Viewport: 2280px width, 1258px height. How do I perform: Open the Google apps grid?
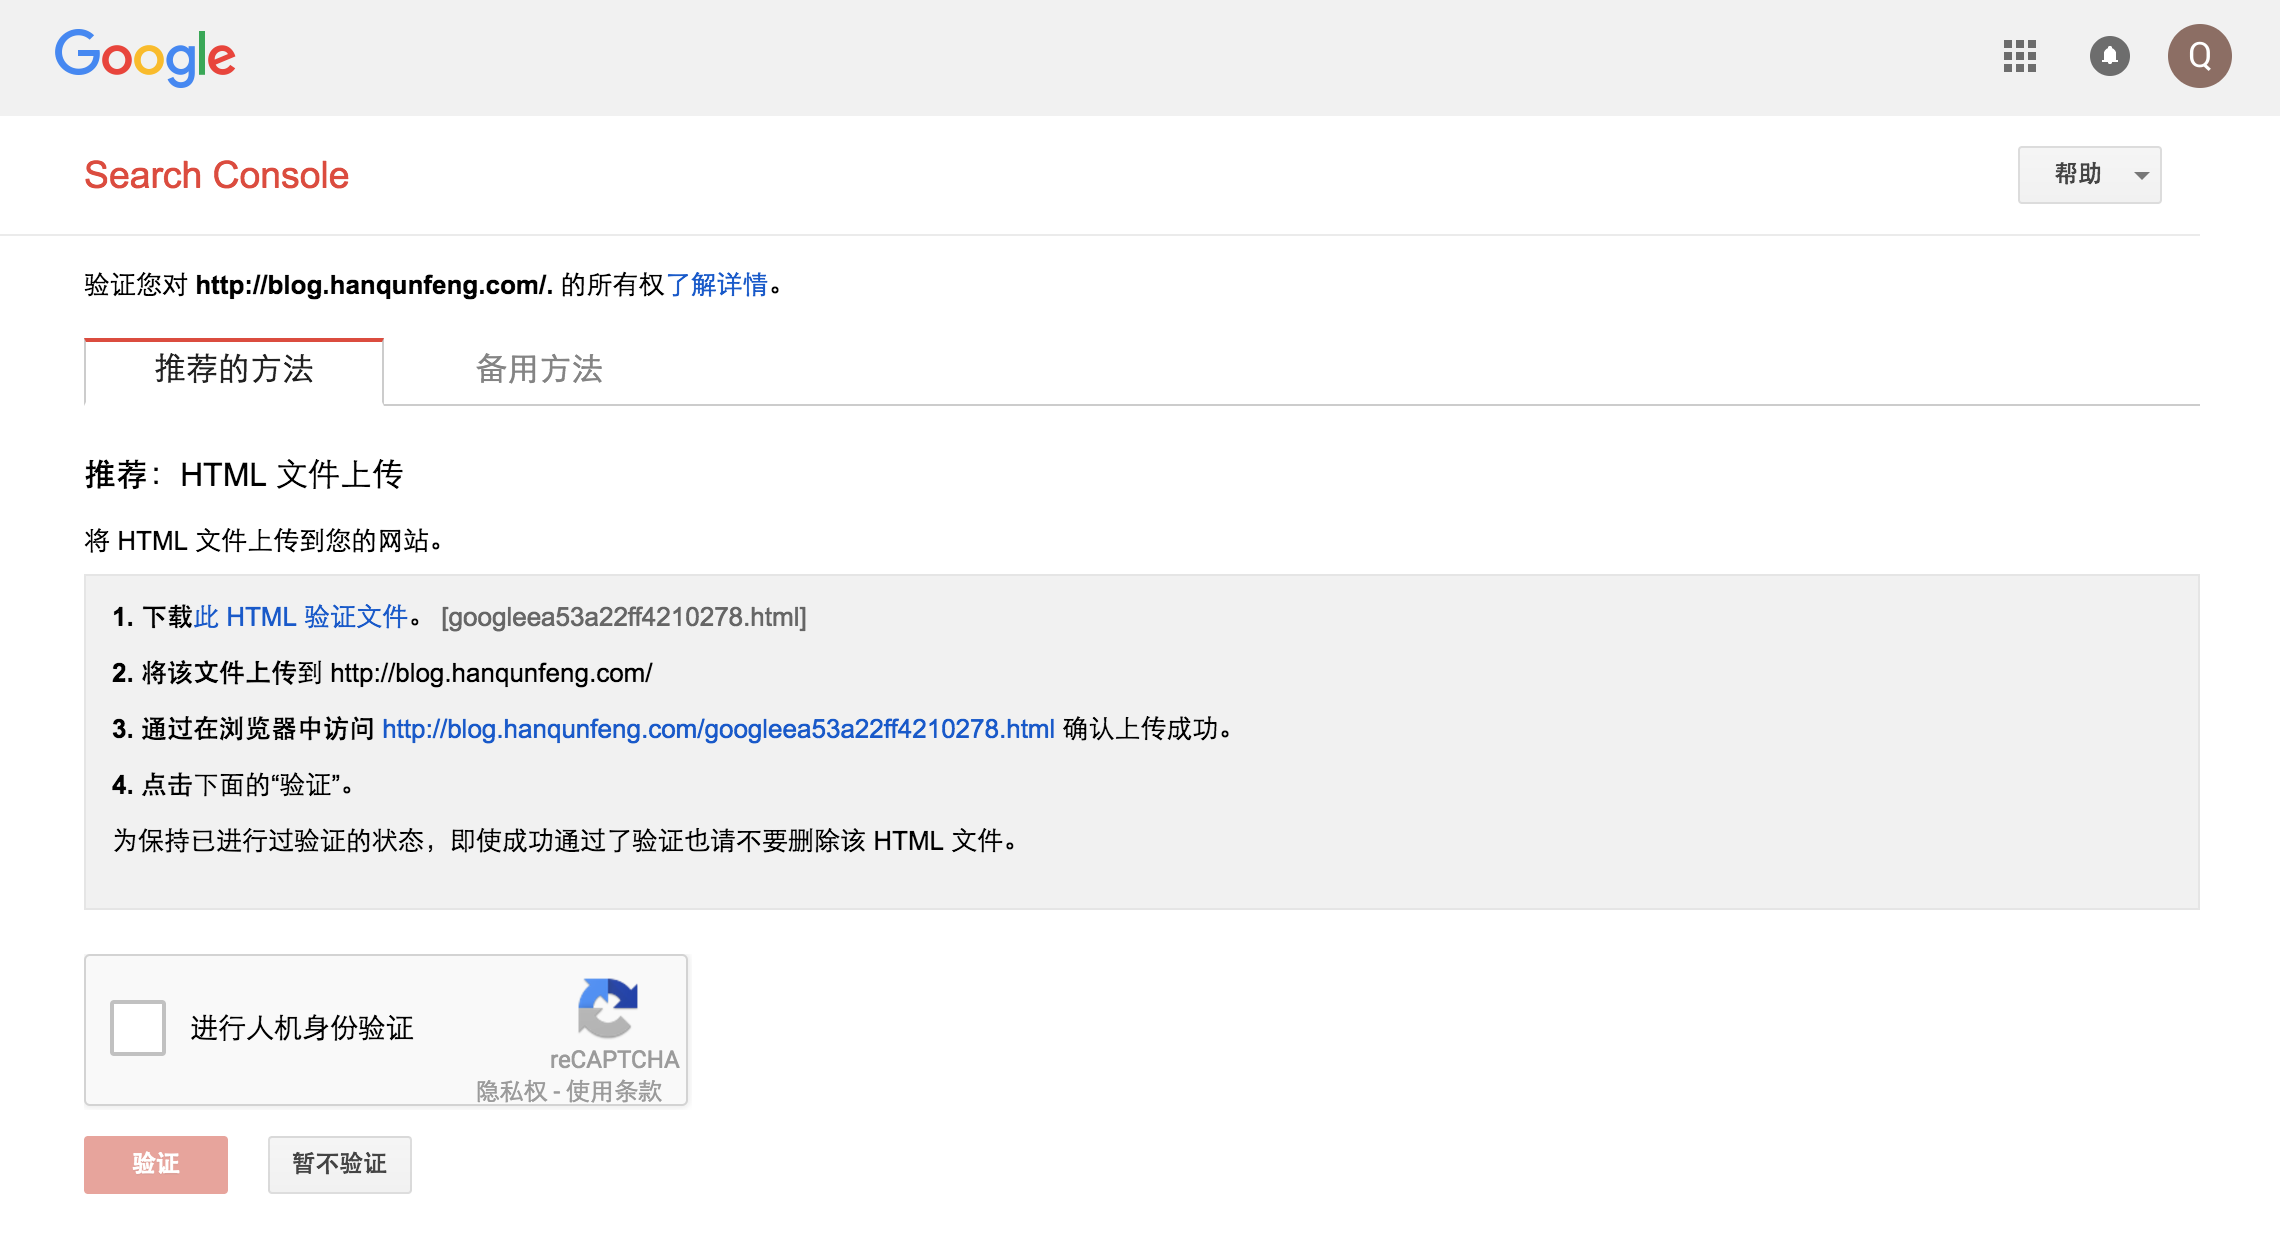2020,56
